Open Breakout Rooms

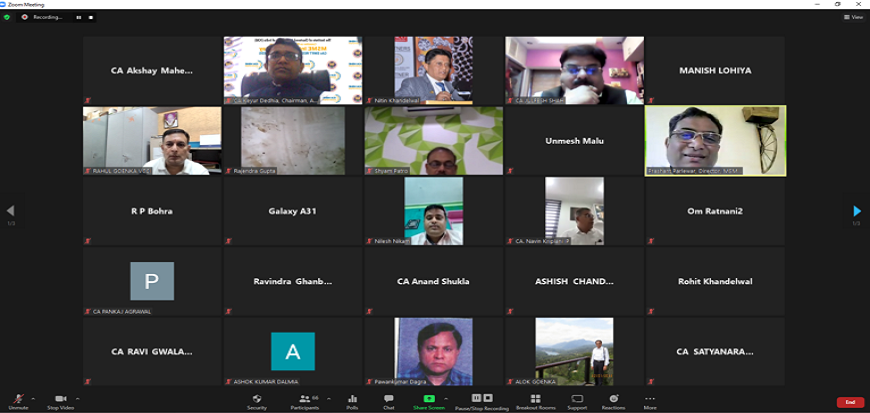(535, 400)
